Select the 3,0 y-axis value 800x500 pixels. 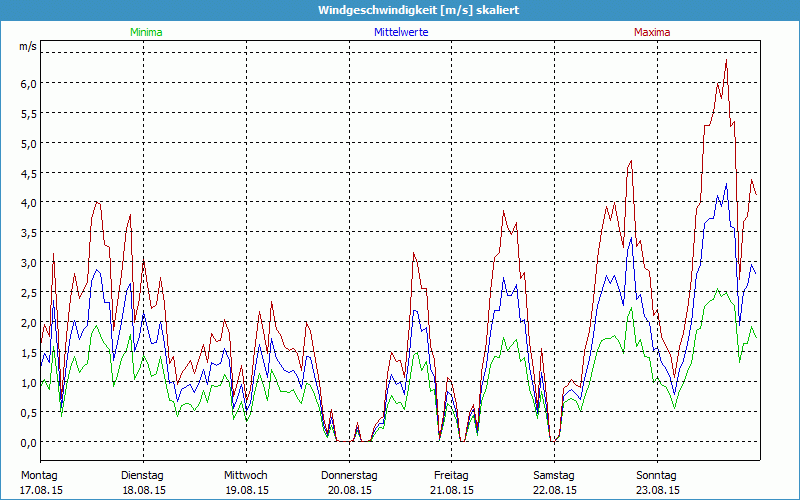tap(28, 263)
